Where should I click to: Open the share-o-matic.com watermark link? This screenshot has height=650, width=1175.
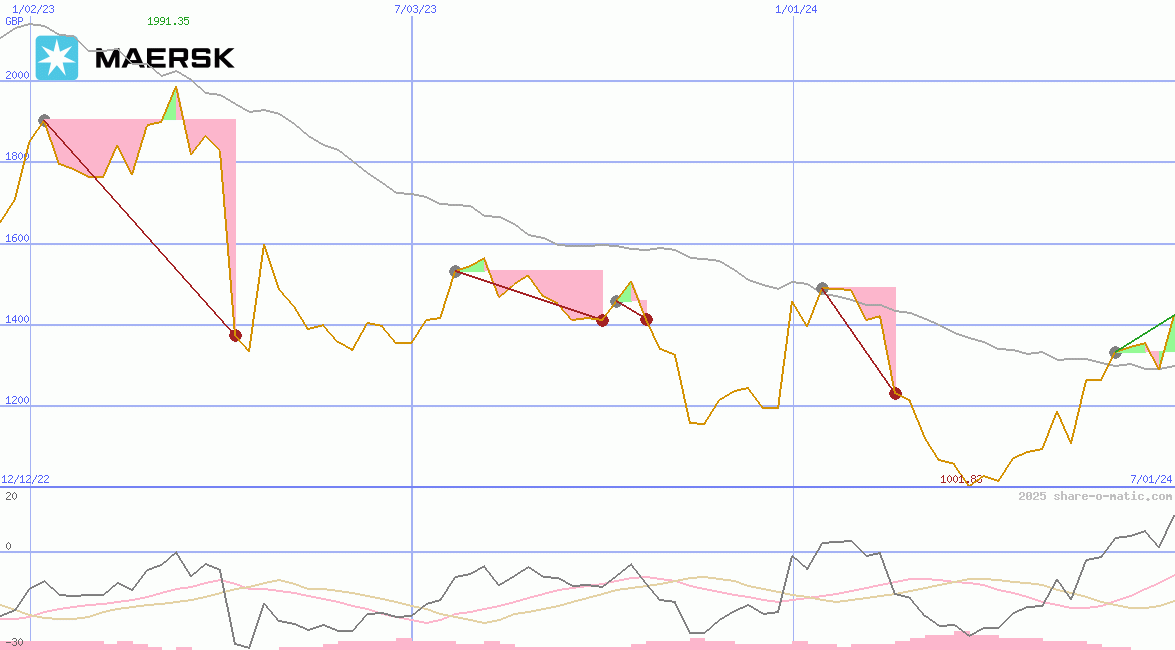1095,496
